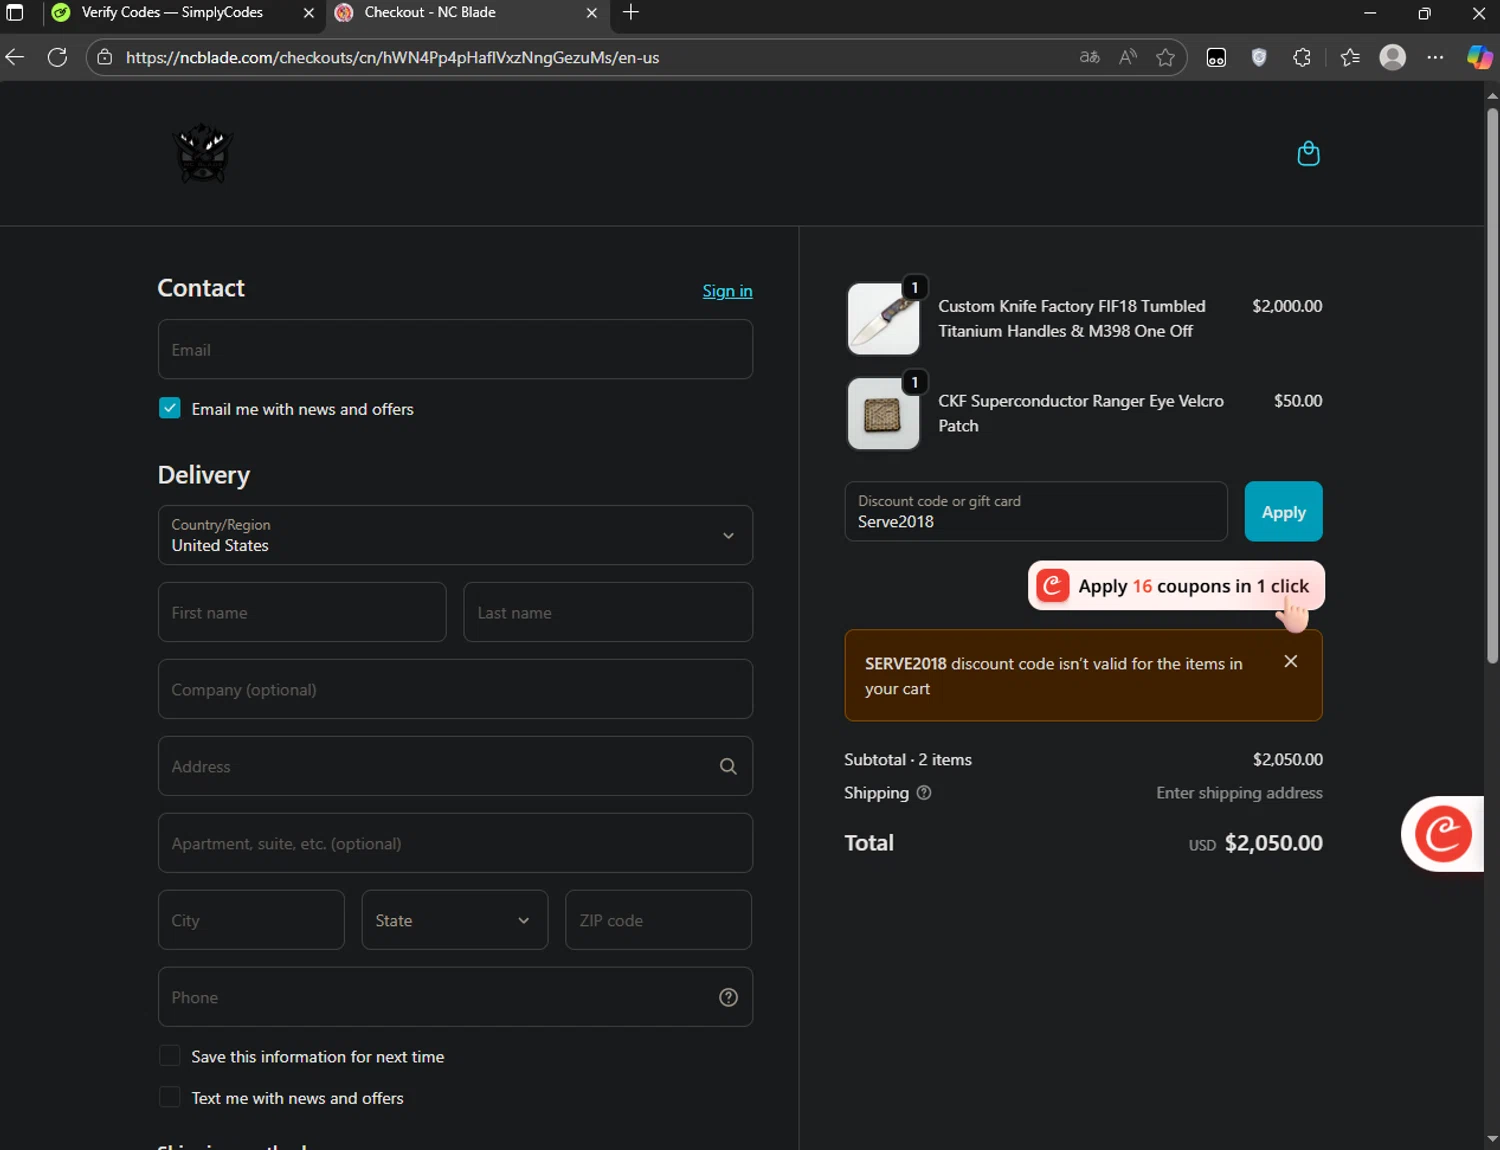The image size is (1500, 1150).
Task: Open the translate page icon
Action: (x=1090, y=57)
